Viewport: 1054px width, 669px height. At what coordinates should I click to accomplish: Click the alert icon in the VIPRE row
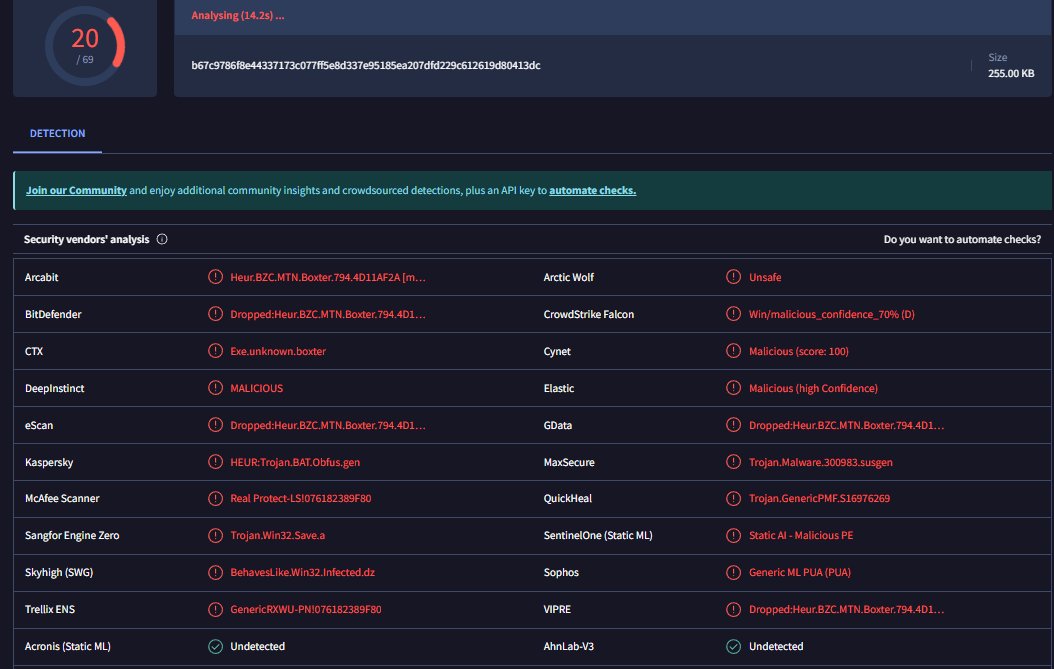[733, 609]
